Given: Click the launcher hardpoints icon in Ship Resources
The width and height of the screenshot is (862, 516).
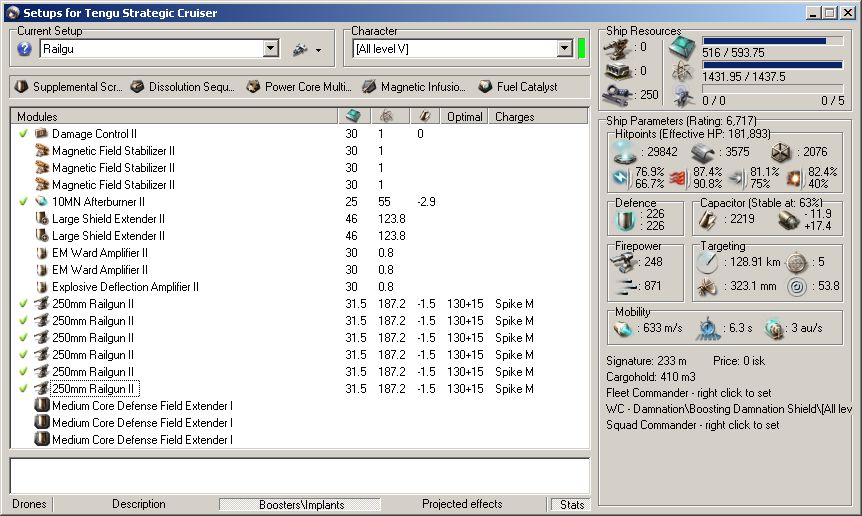Looking at the screenshot, I should (617, 71).
